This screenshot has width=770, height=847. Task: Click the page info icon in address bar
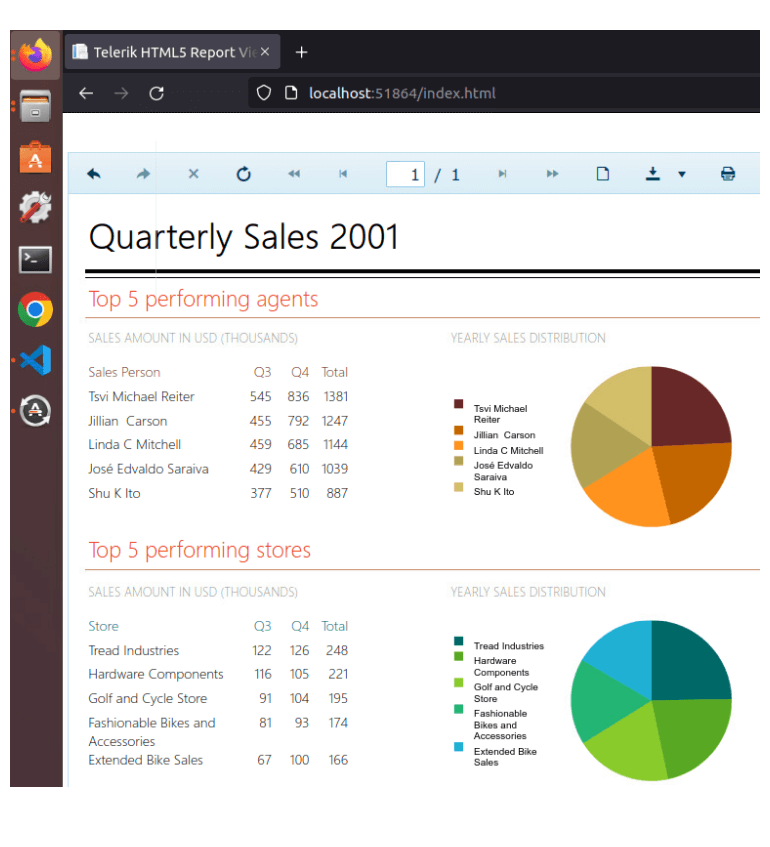click(x=291, y=93)
